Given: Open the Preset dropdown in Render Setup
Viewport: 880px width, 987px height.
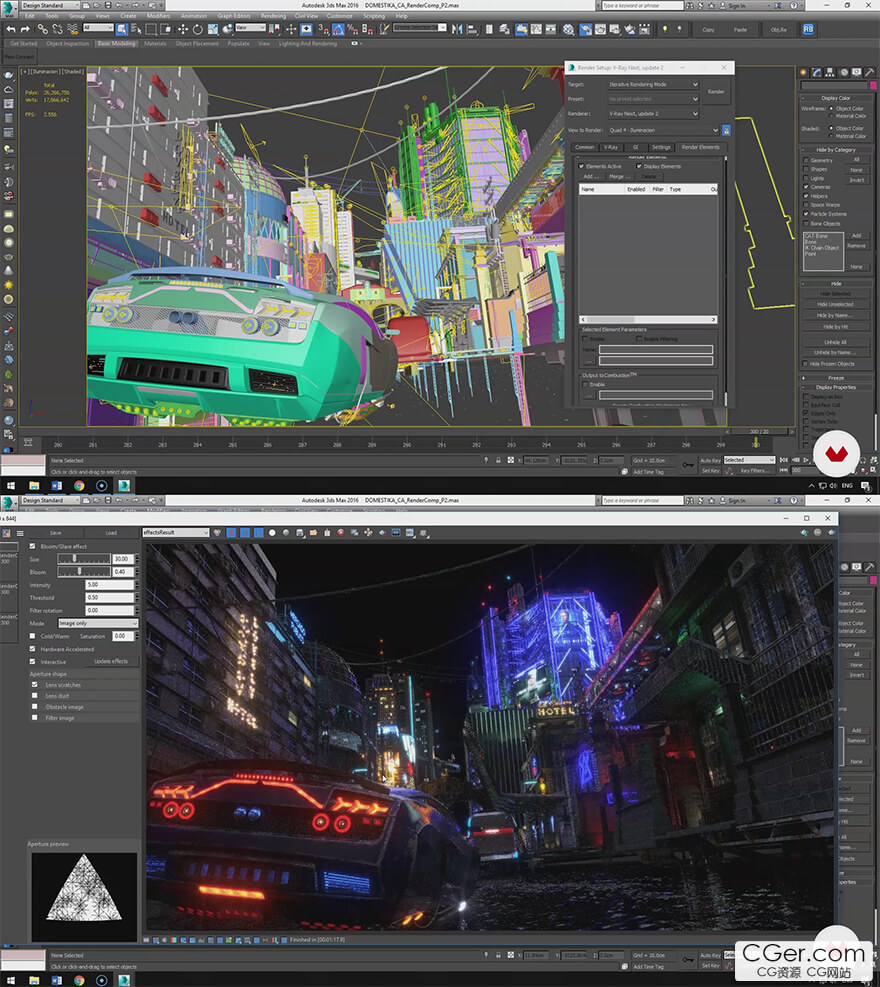Looking at the screenshot, I should pos(653,99).
